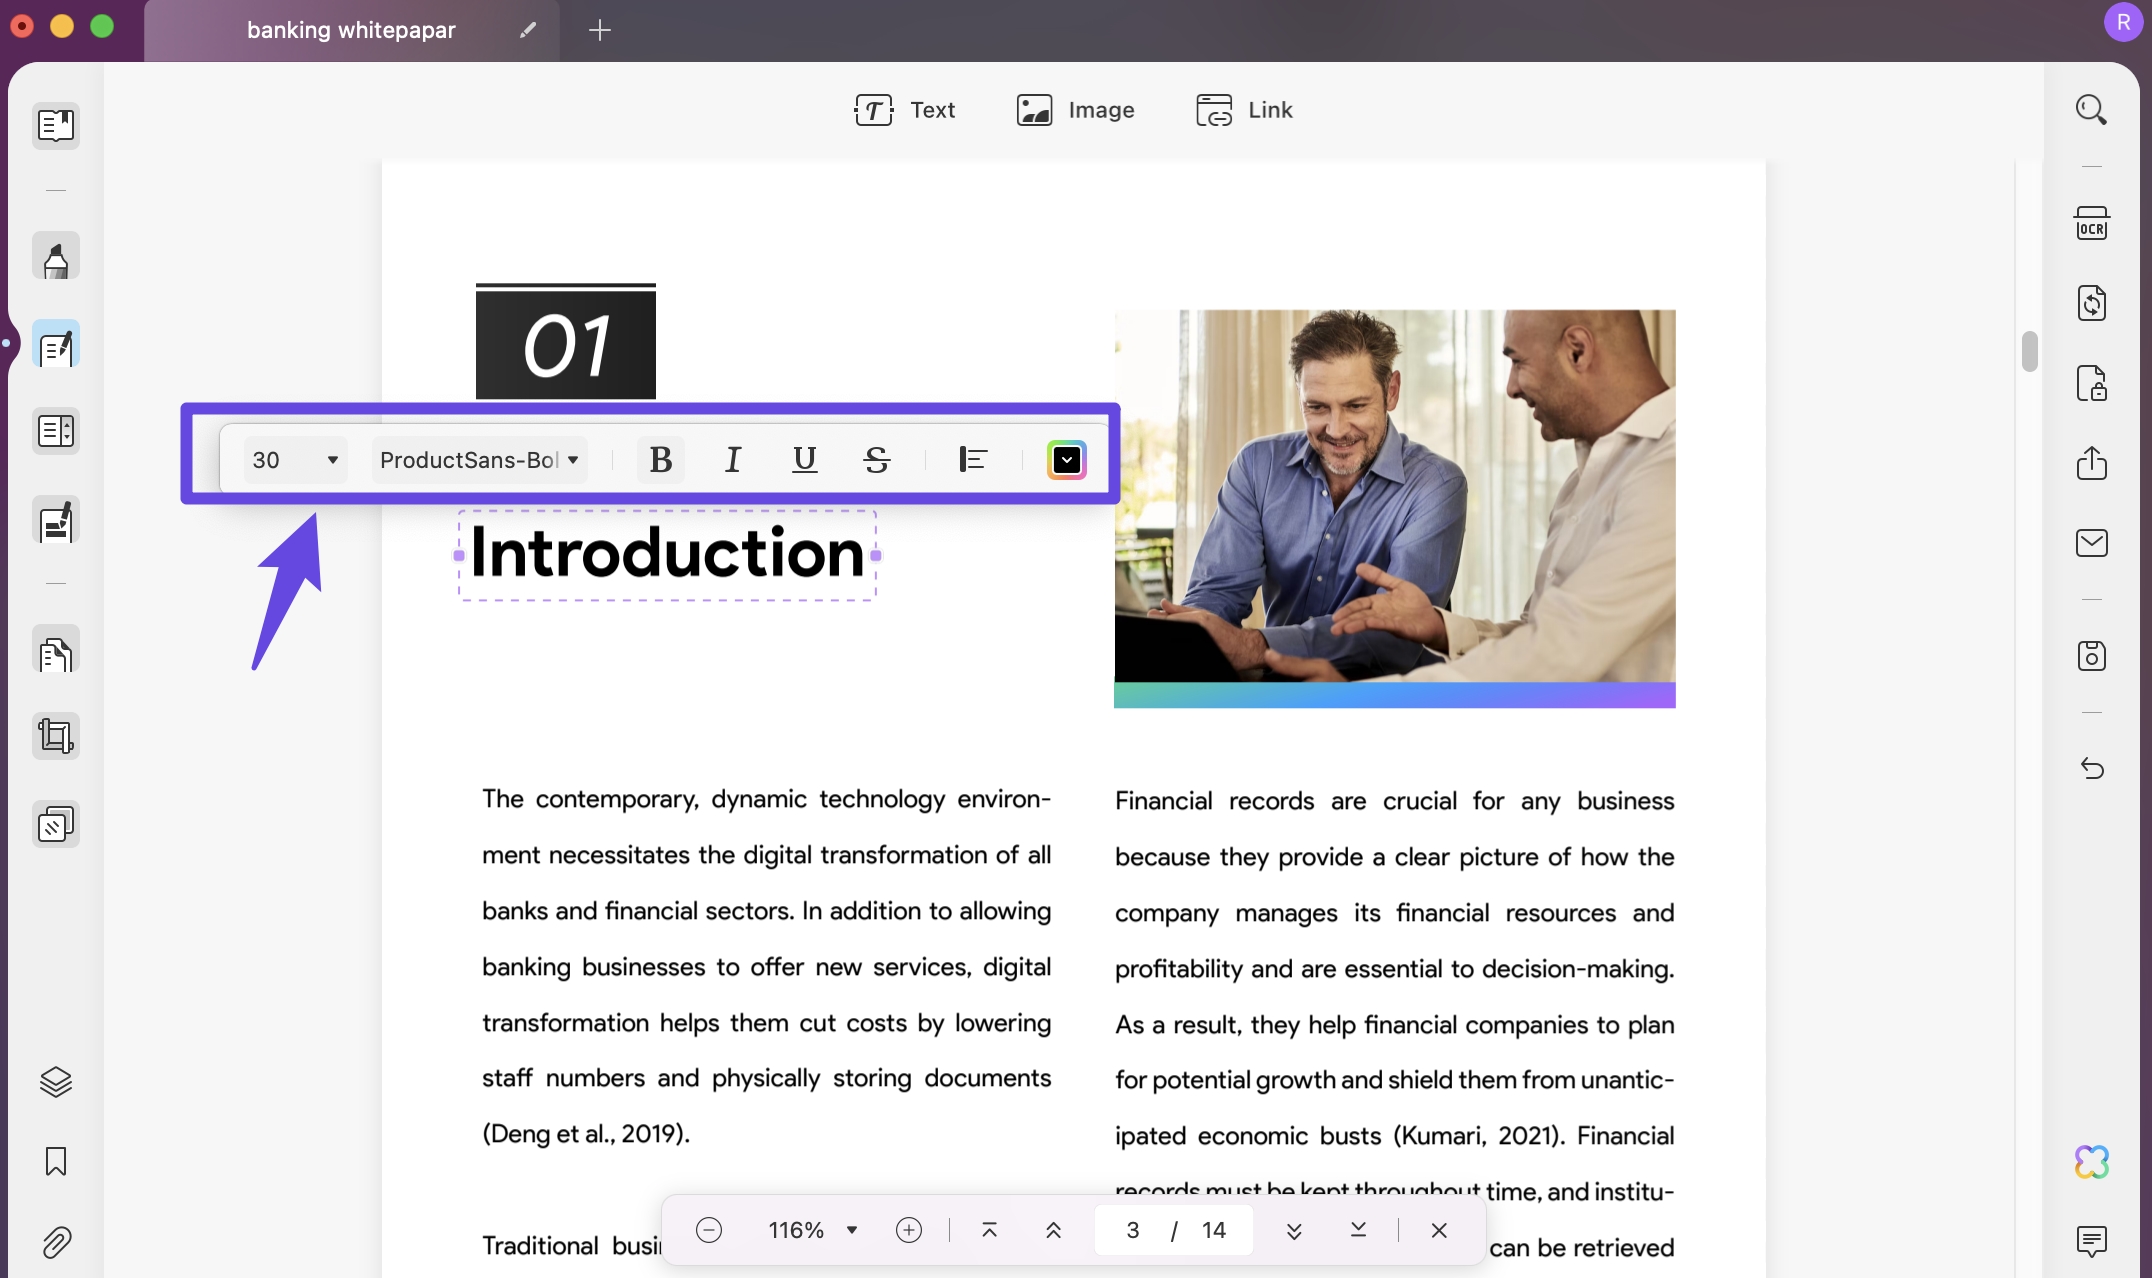The height and width of the screenshot is (1278, 2152).
Task: Toggle Bold formatting
Action: pyautogui.click(x=660, y=459)
